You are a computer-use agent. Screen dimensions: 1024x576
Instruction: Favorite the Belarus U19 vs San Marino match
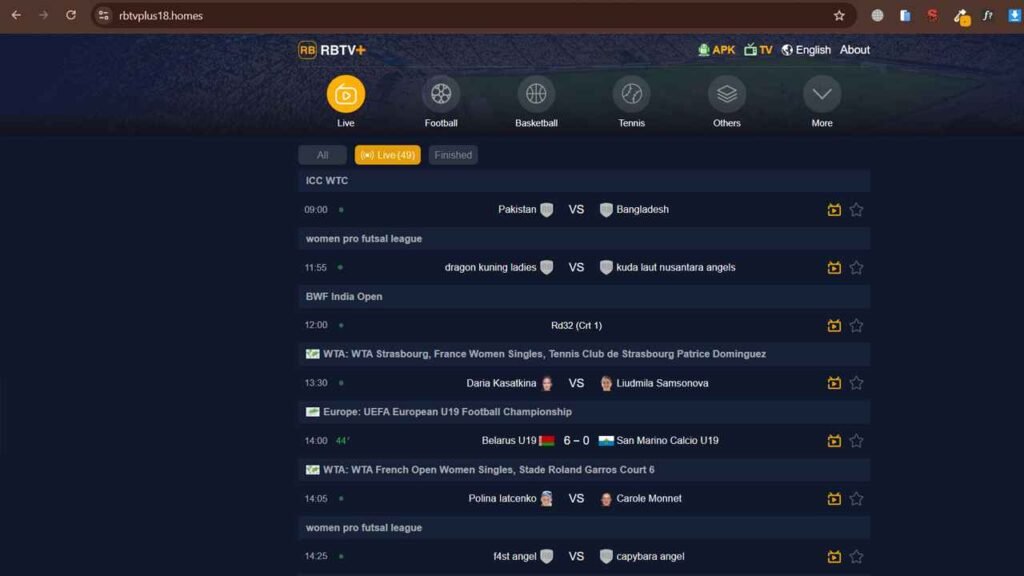856,441
